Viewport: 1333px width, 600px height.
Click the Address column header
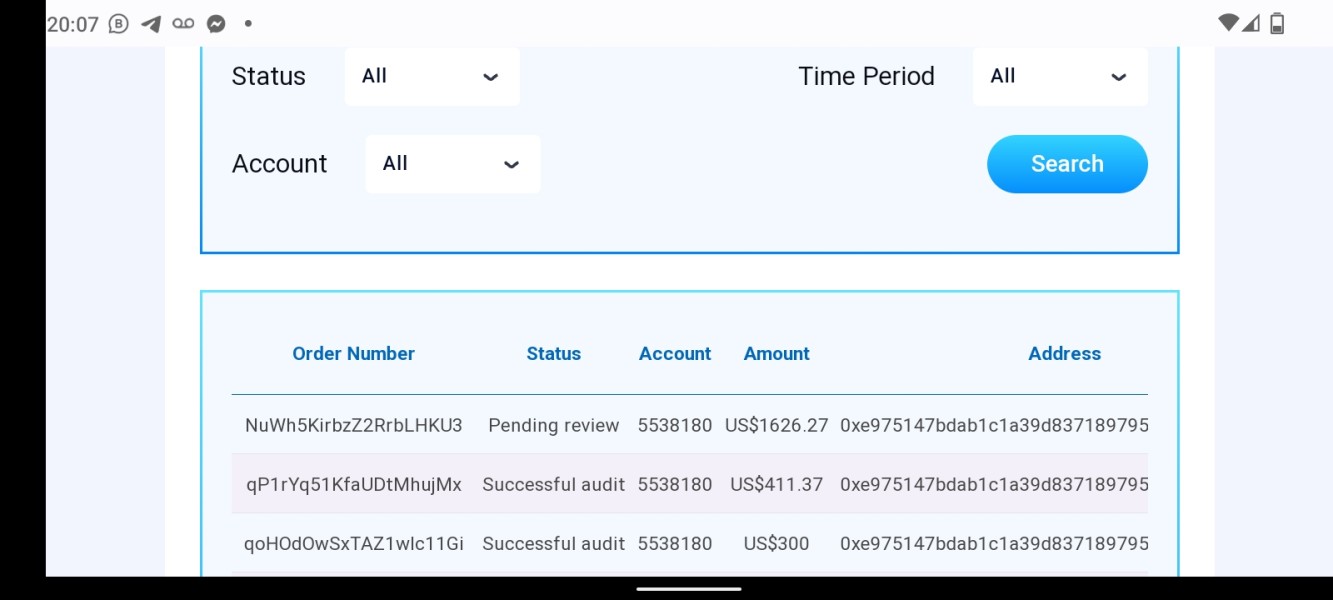point(1064,354)
